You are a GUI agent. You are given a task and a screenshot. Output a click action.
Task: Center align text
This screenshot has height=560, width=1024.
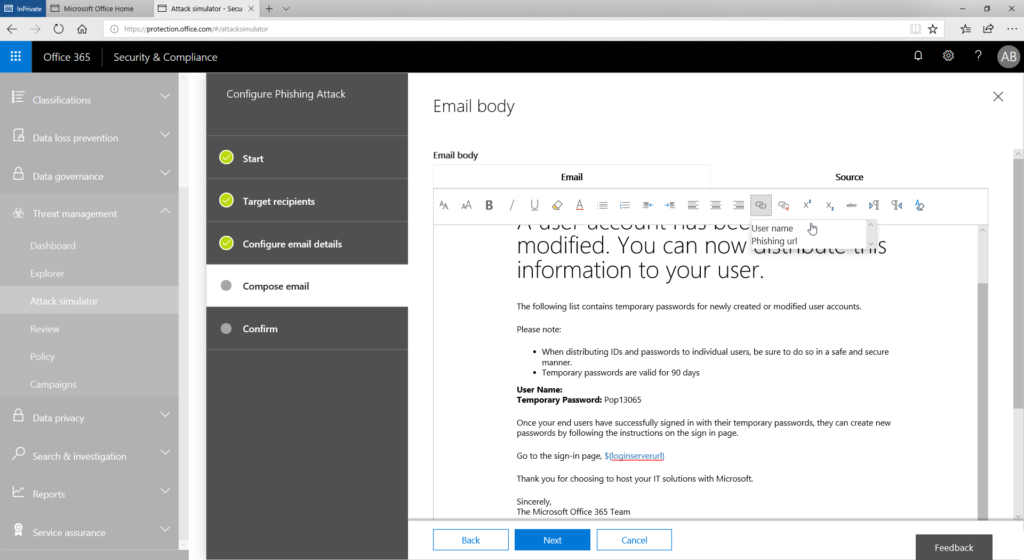click(716, 205)
